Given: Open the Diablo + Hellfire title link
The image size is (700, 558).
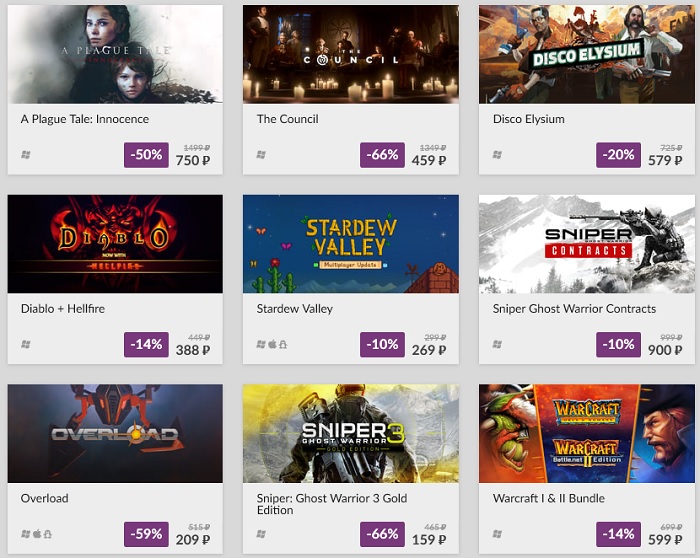Looking at the screenshot, I should tap(63, 308).
